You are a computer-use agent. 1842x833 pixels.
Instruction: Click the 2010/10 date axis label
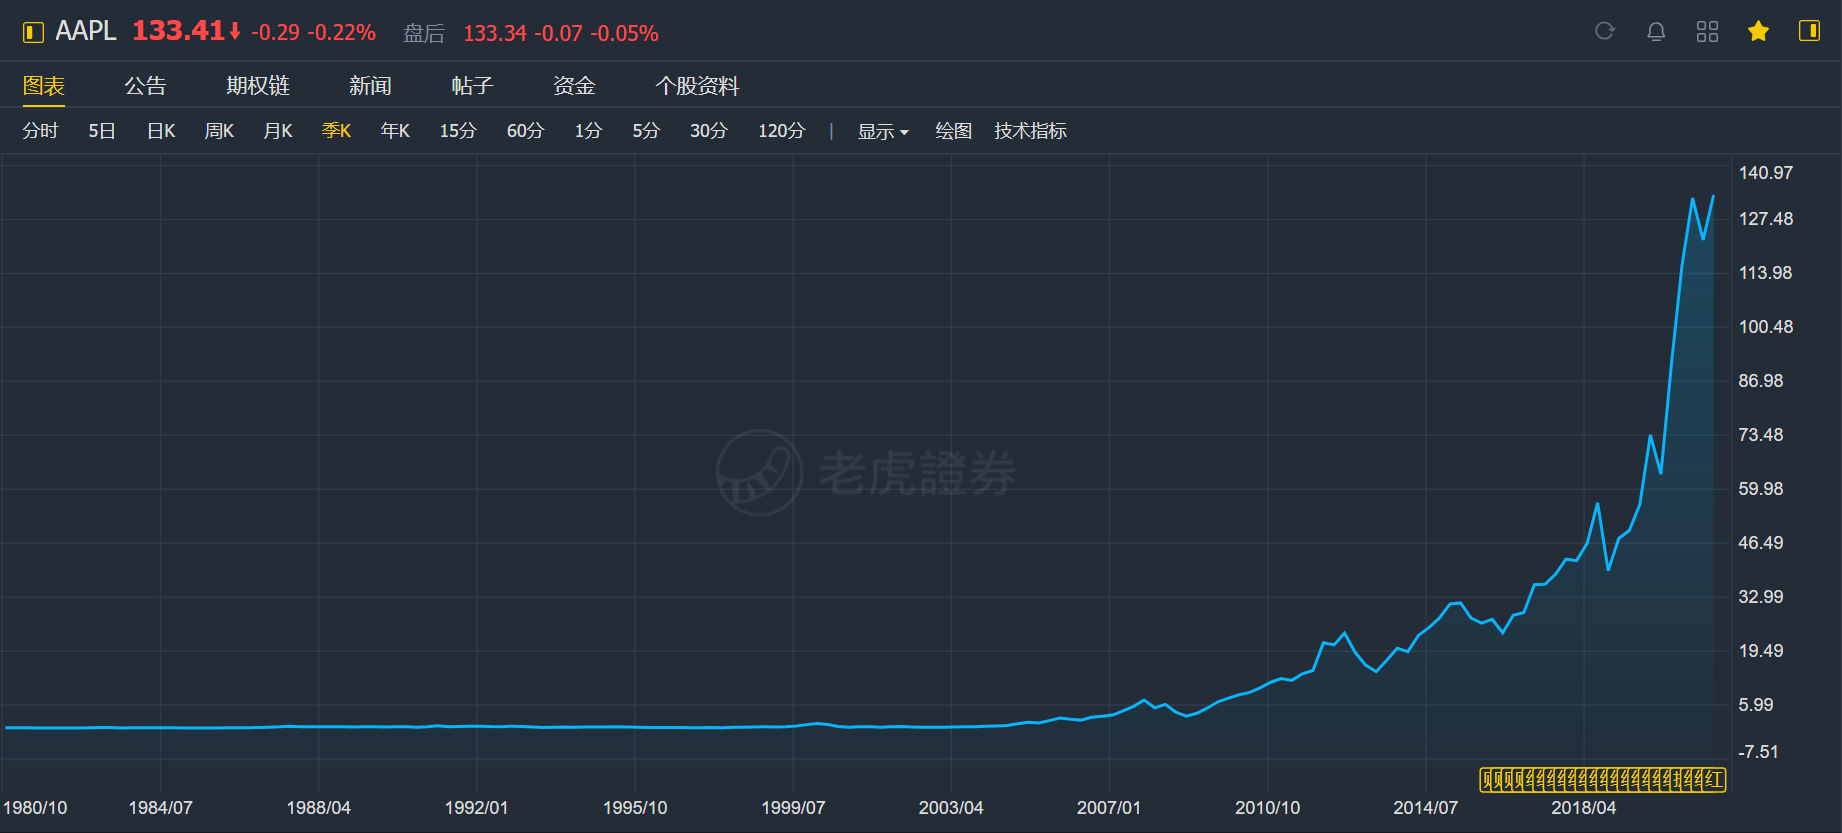point(1267,808)
